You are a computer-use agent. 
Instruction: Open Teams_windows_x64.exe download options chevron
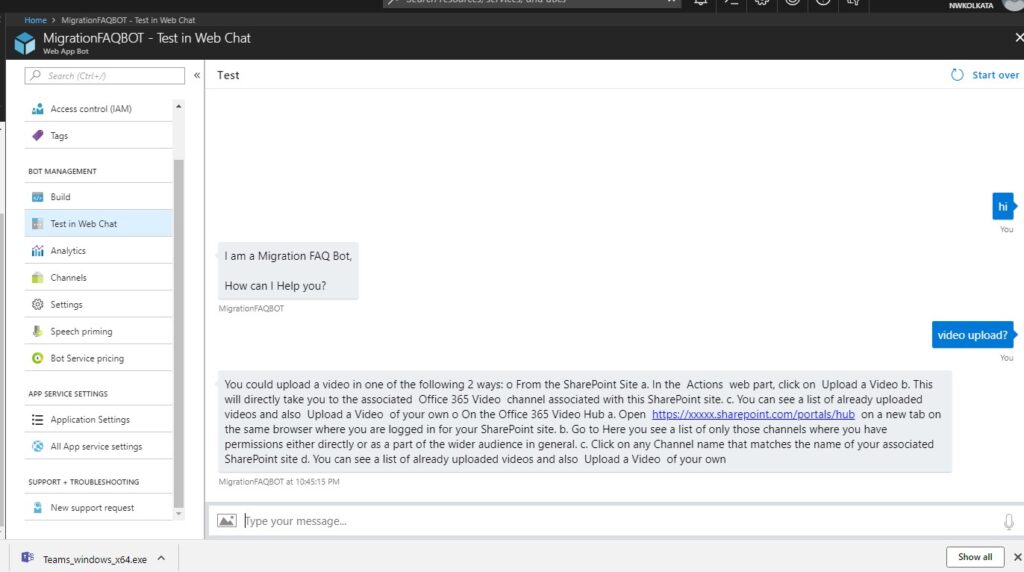pos(161,558)
